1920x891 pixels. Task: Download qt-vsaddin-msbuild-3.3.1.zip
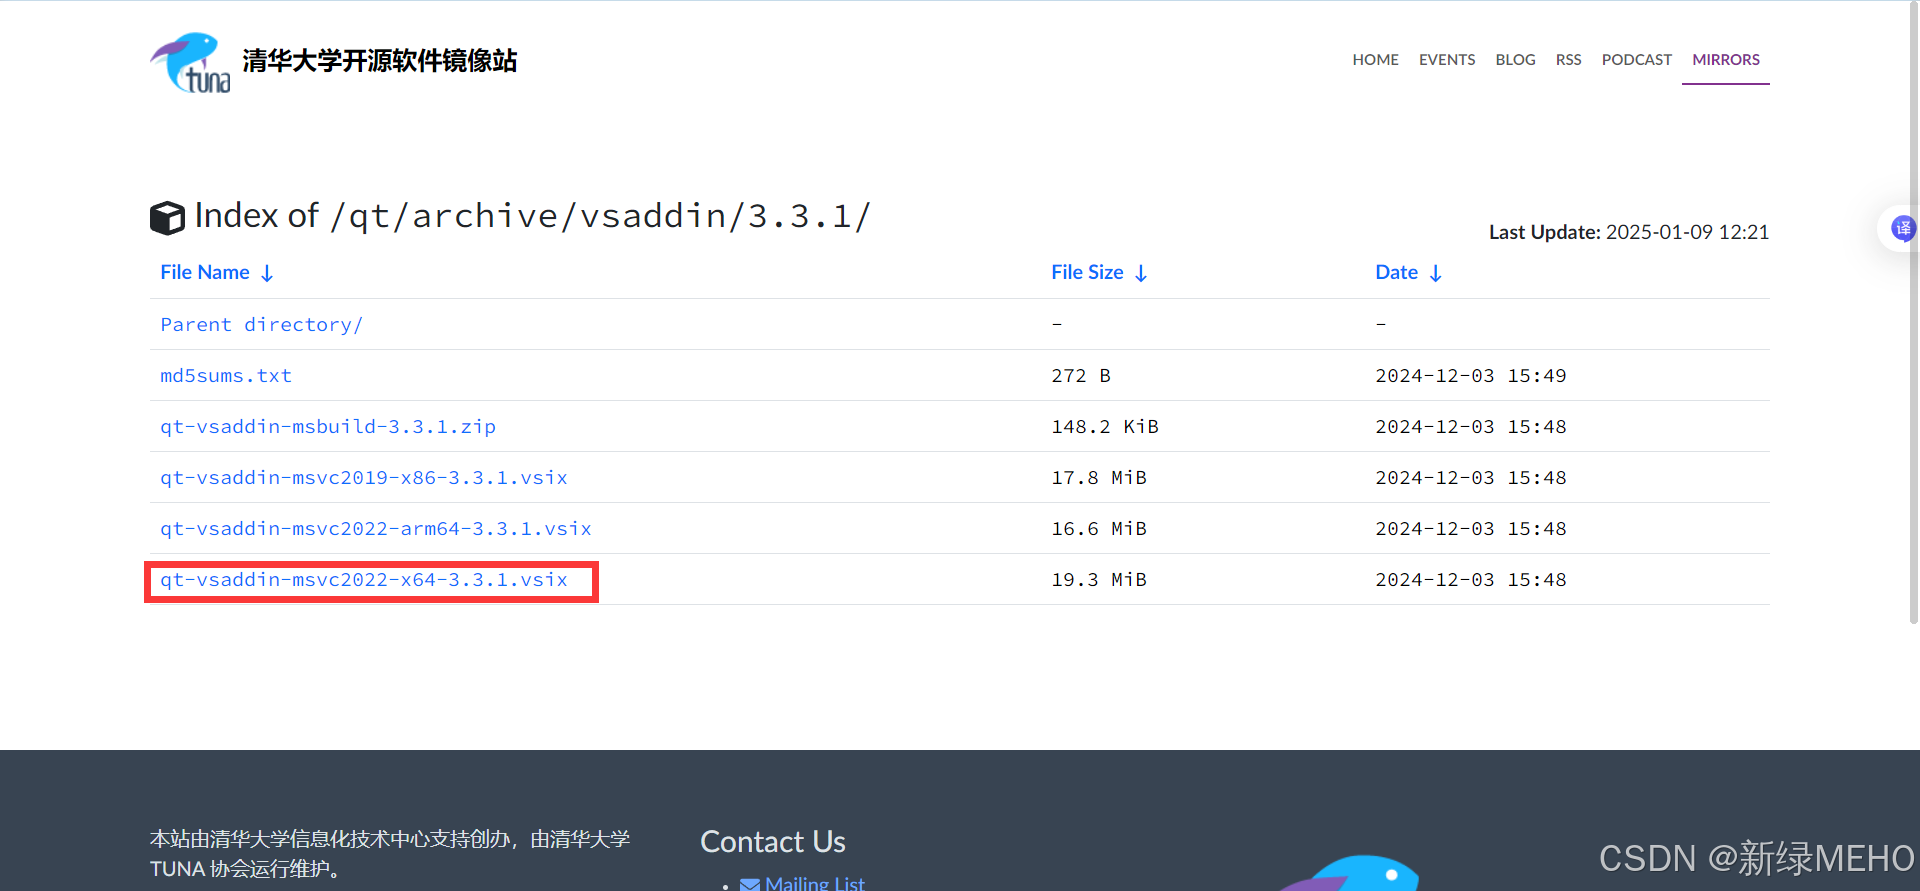point(328,427)
